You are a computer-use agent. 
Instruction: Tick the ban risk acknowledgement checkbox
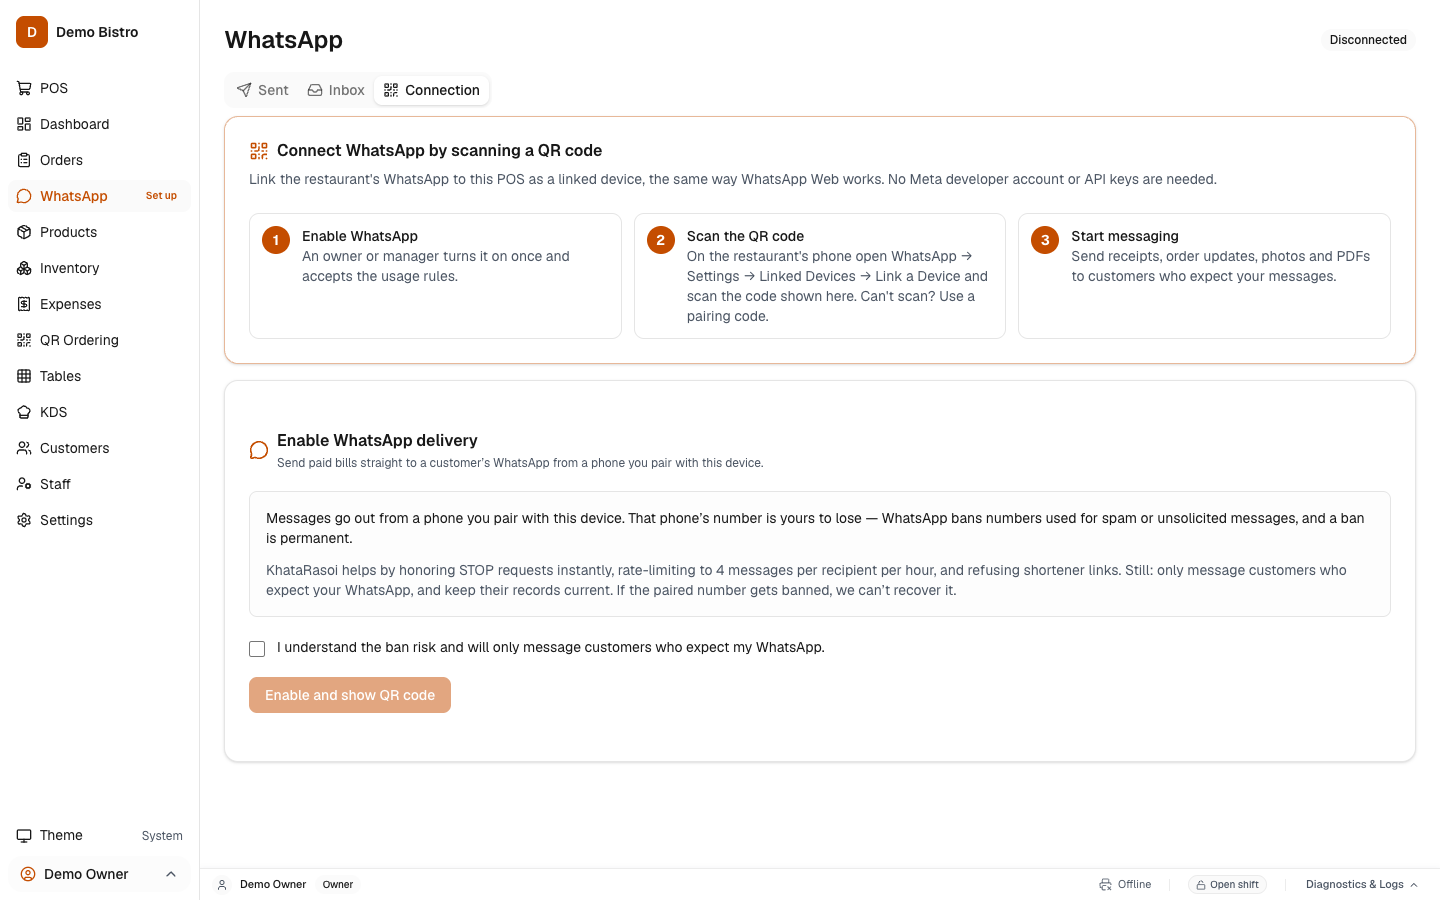pos(257,649)
